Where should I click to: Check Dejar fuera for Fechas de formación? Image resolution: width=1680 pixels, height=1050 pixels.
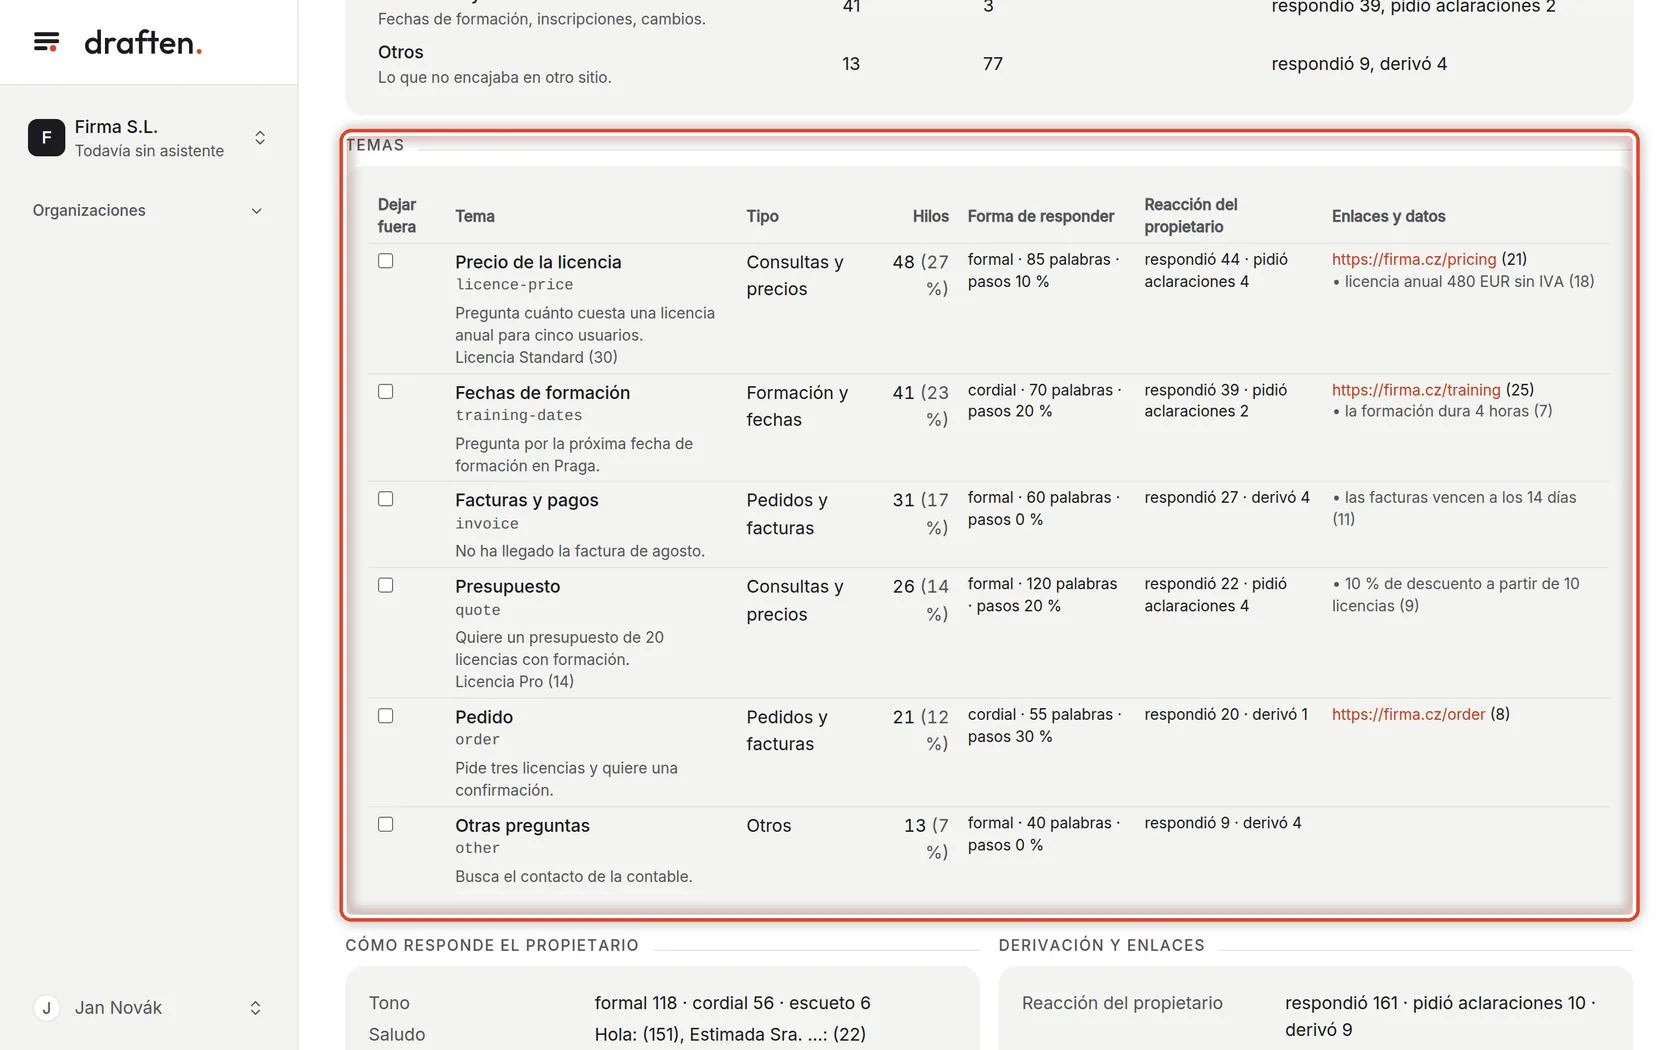point(386,392)
